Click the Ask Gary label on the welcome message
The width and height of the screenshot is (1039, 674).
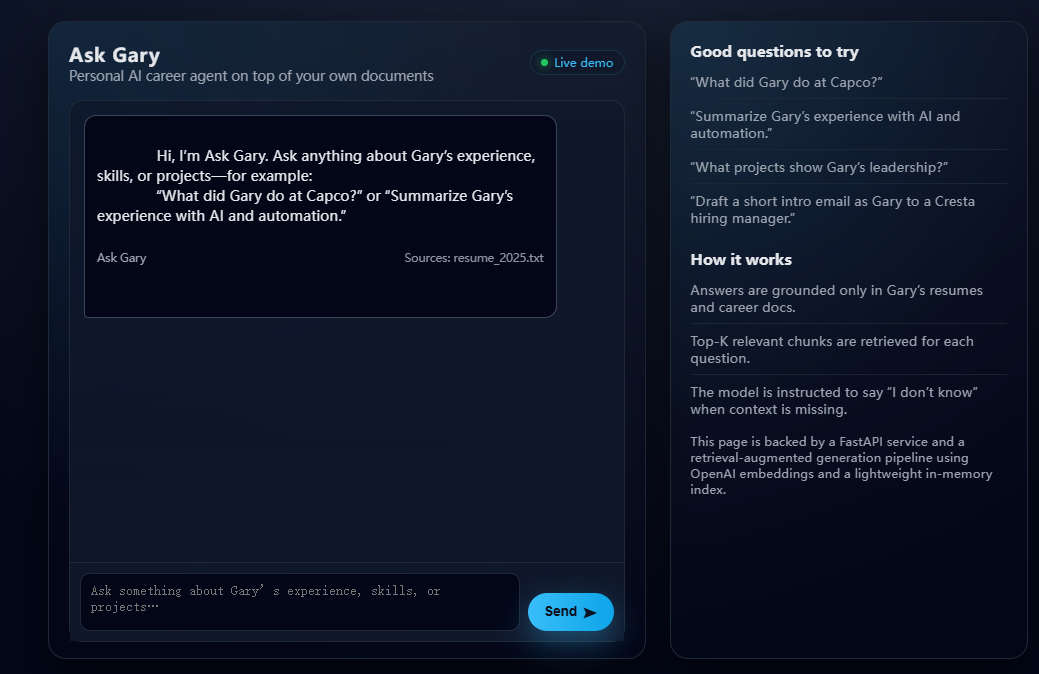coord(121,257)
